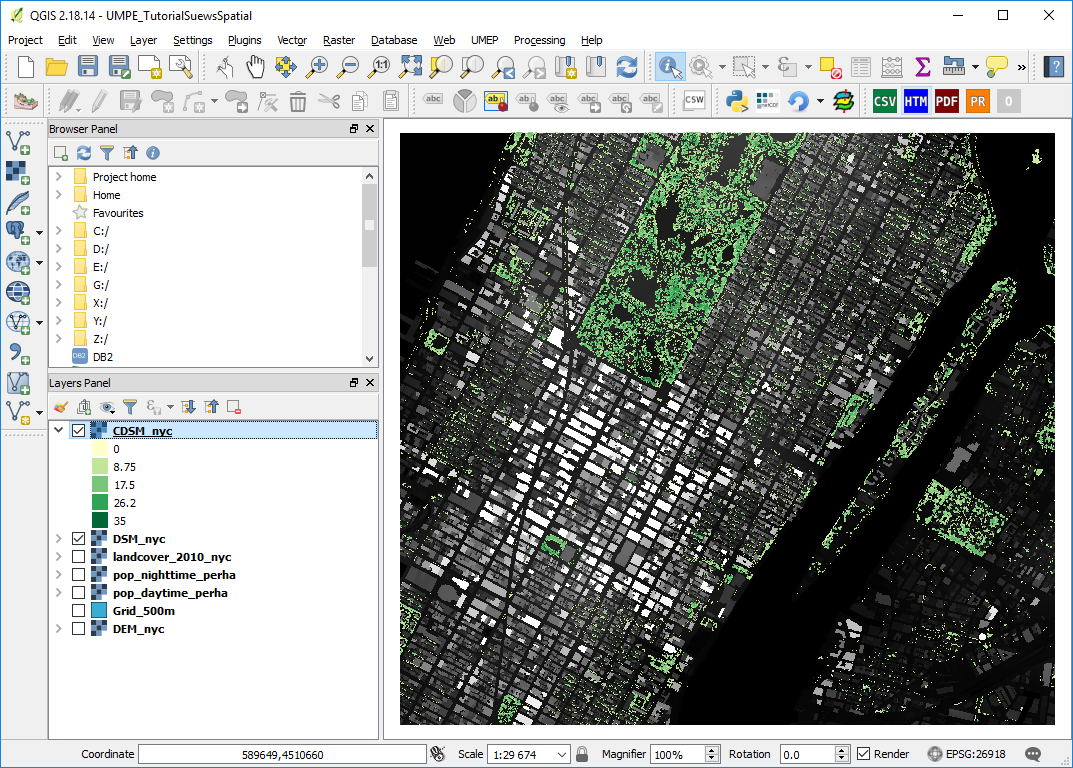
Task: Activate the Identify Features tool
Action: click(x=669, y=66)
